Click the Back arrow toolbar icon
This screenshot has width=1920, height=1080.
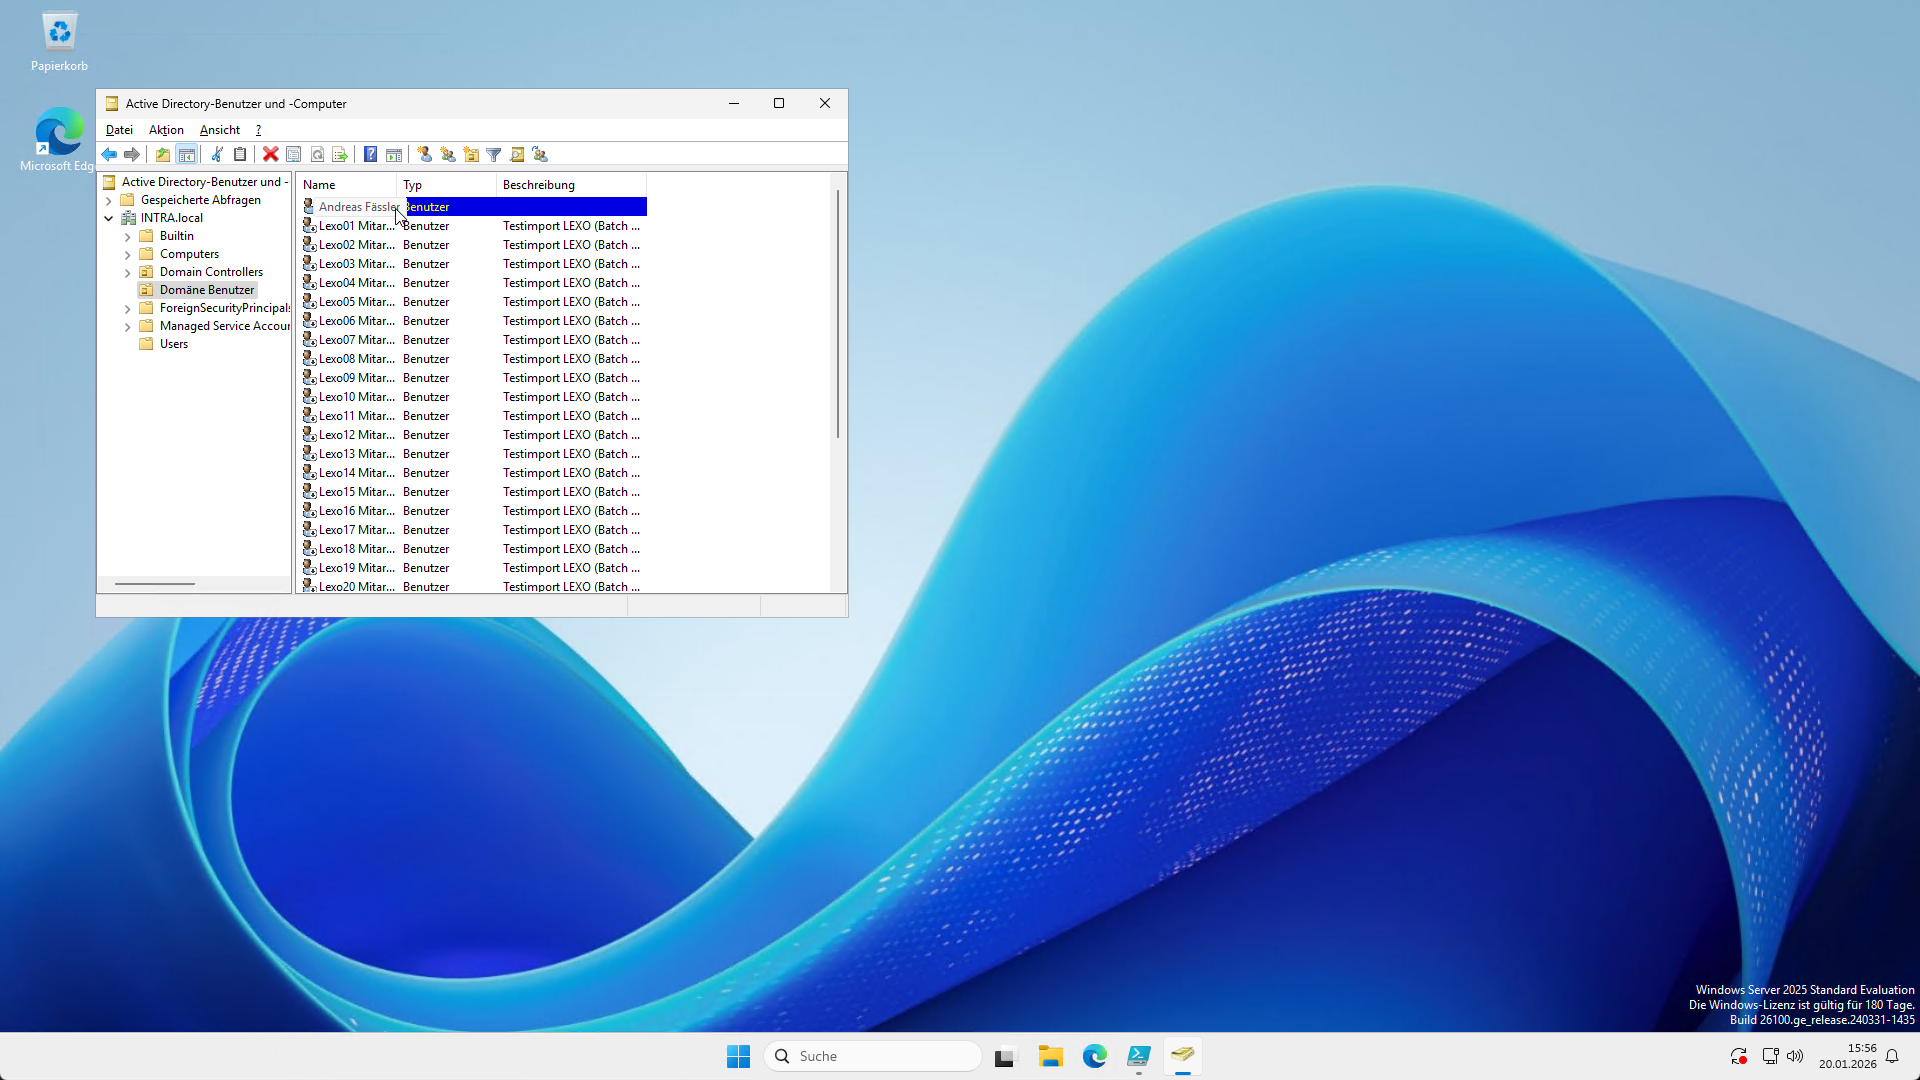[109, 154]
